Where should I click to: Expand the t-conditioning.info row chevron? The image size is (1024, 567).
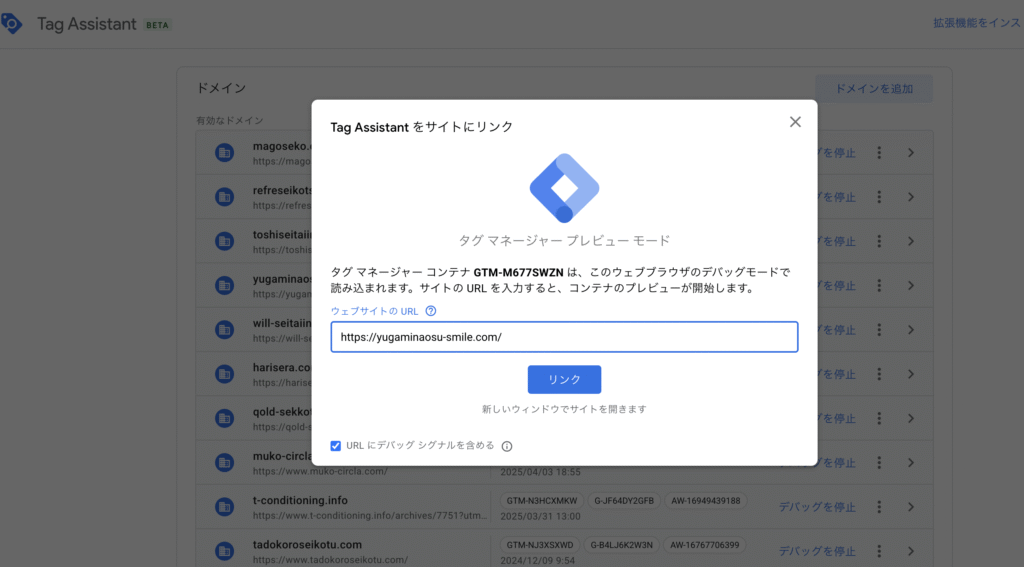coord(911,506)
